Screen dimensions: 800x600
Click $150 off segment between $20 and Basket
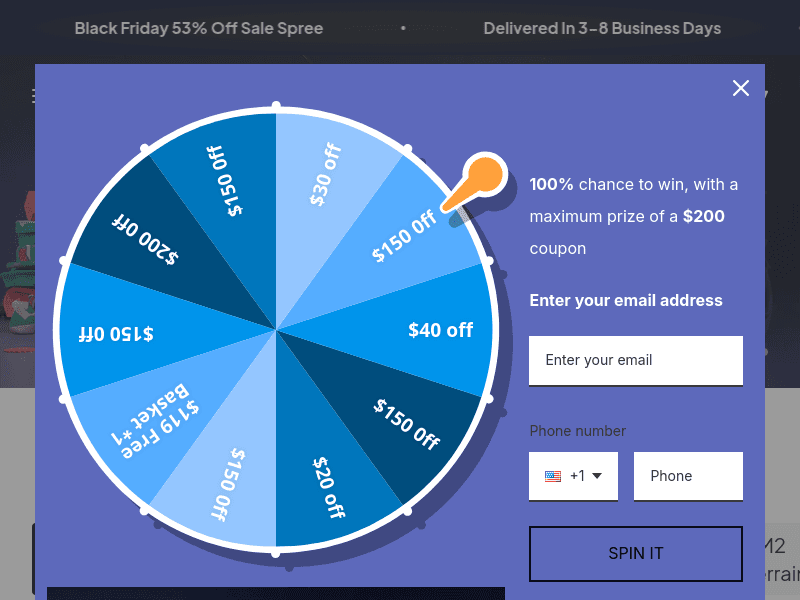pyautogui.click(x=228, y=485)
